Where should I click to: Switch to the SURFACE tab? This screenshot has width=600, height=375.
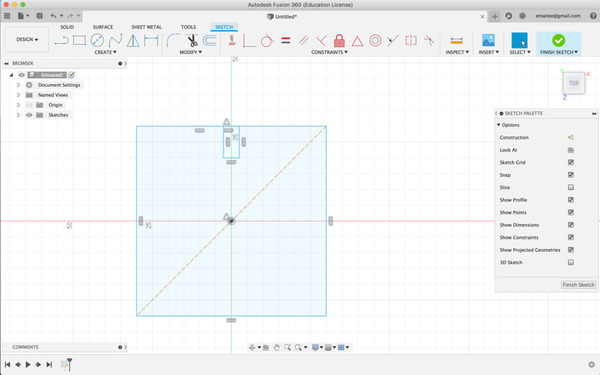coord(103,27)
